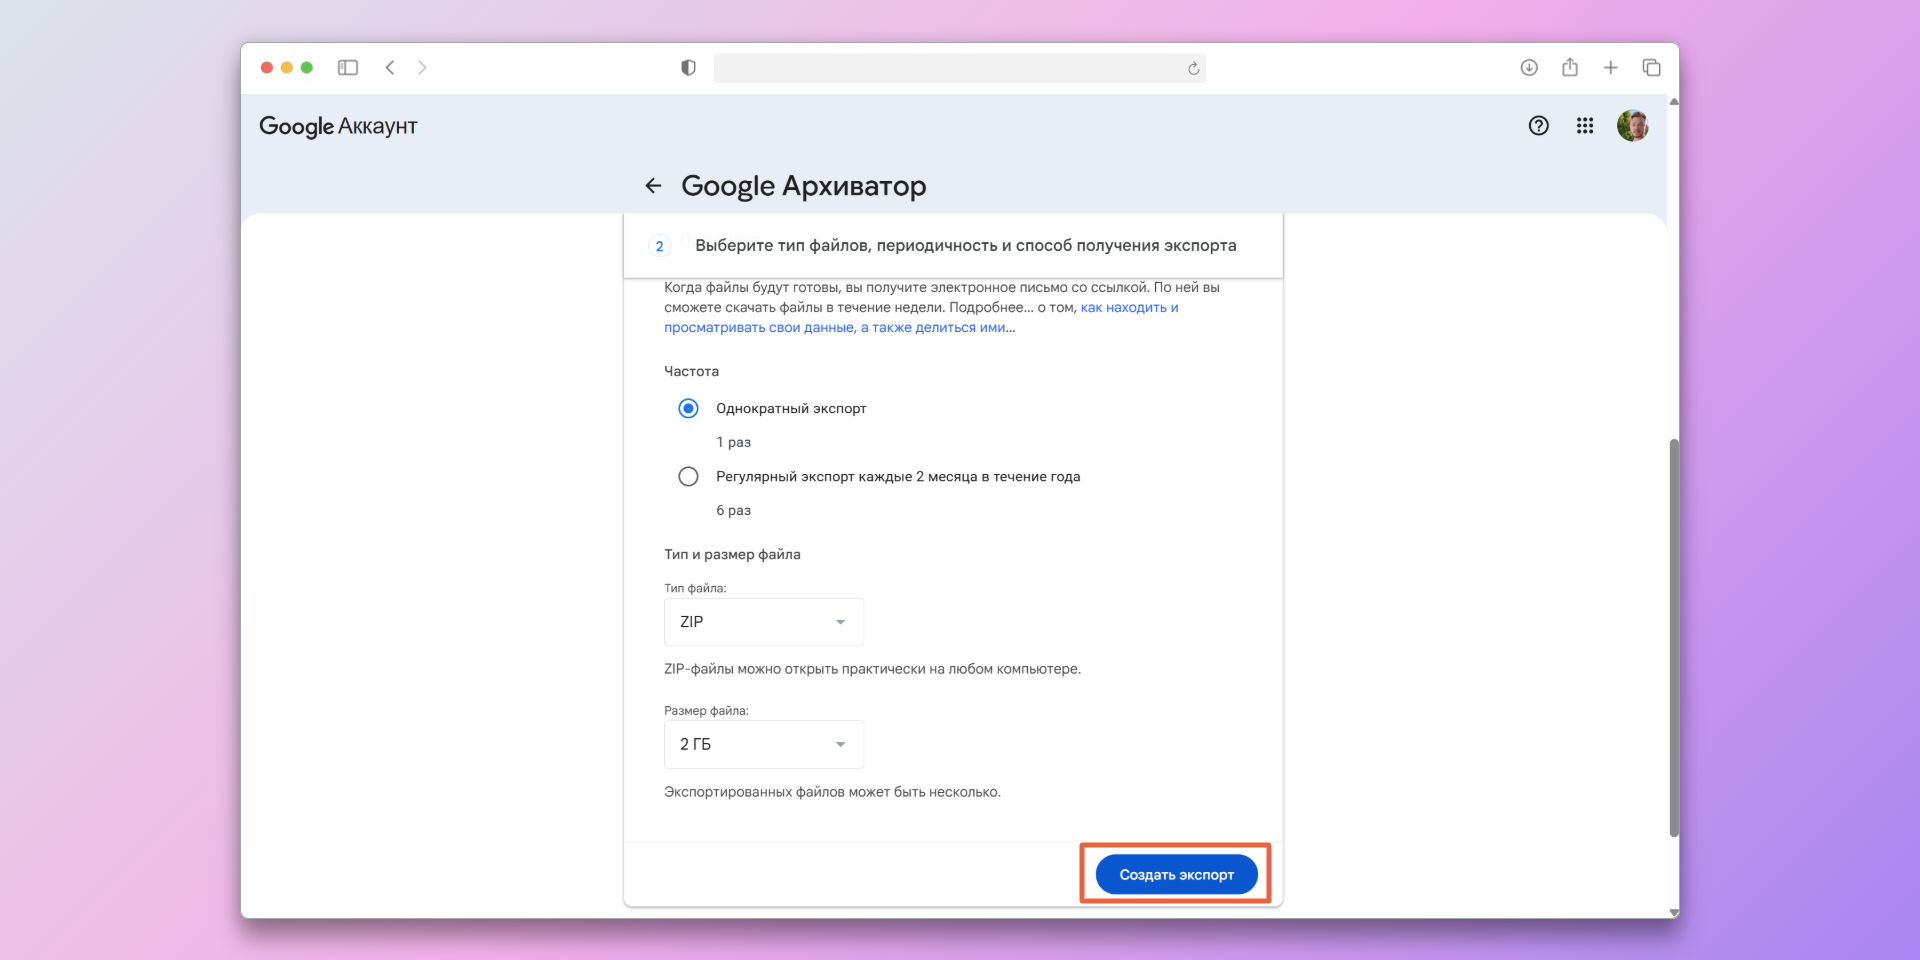
Task: Go forward using the browser forward arrow
Action: pos(422,68)
